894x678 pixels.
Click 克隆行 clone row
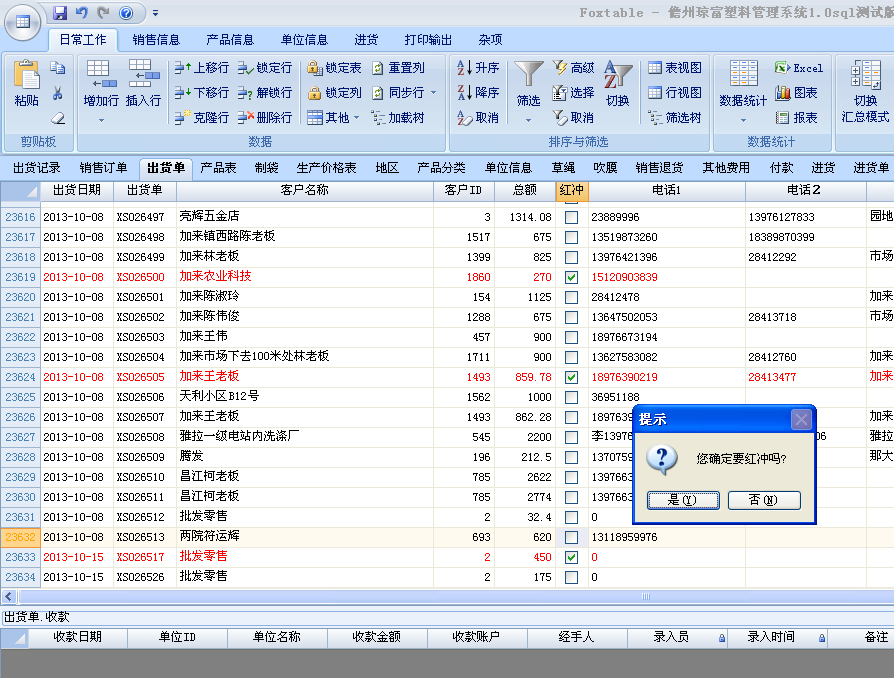pyautogui.click(x=202, y=117)
